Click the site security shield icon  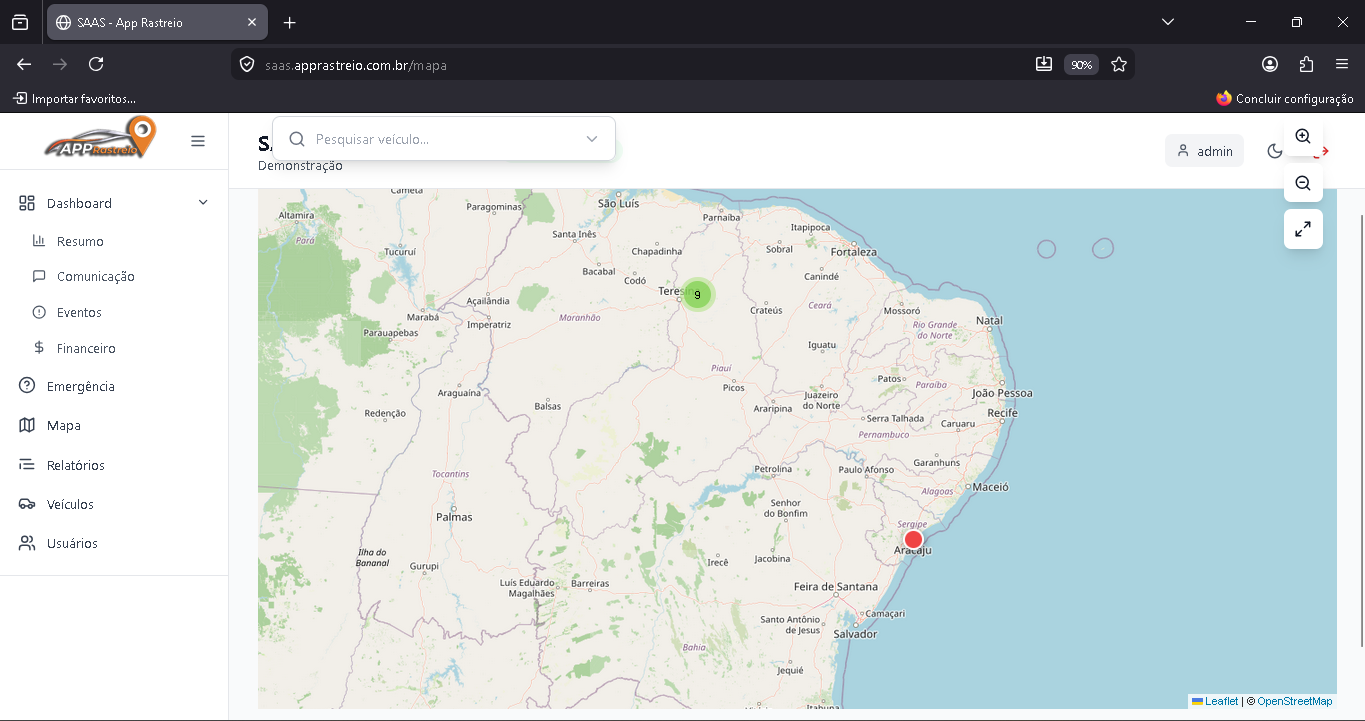coord(246,64)
